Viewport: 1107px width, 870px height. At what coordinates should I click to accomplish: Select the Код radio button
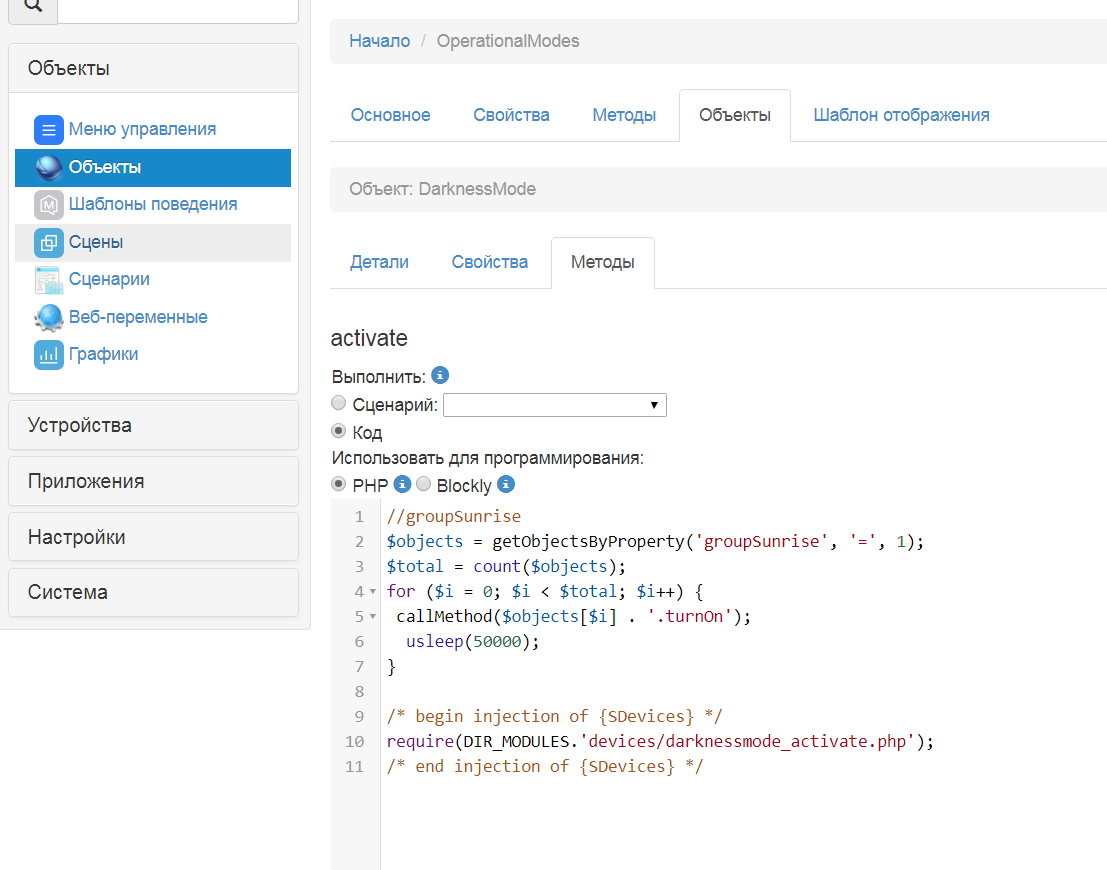(339, 432)
